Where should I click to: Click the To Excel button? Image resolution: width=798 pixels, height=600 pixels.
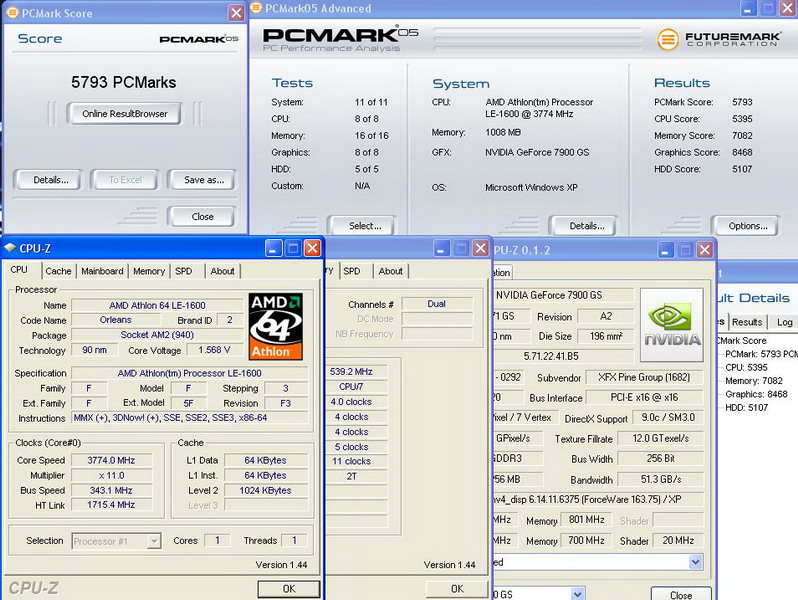click(x=125, y=180)
